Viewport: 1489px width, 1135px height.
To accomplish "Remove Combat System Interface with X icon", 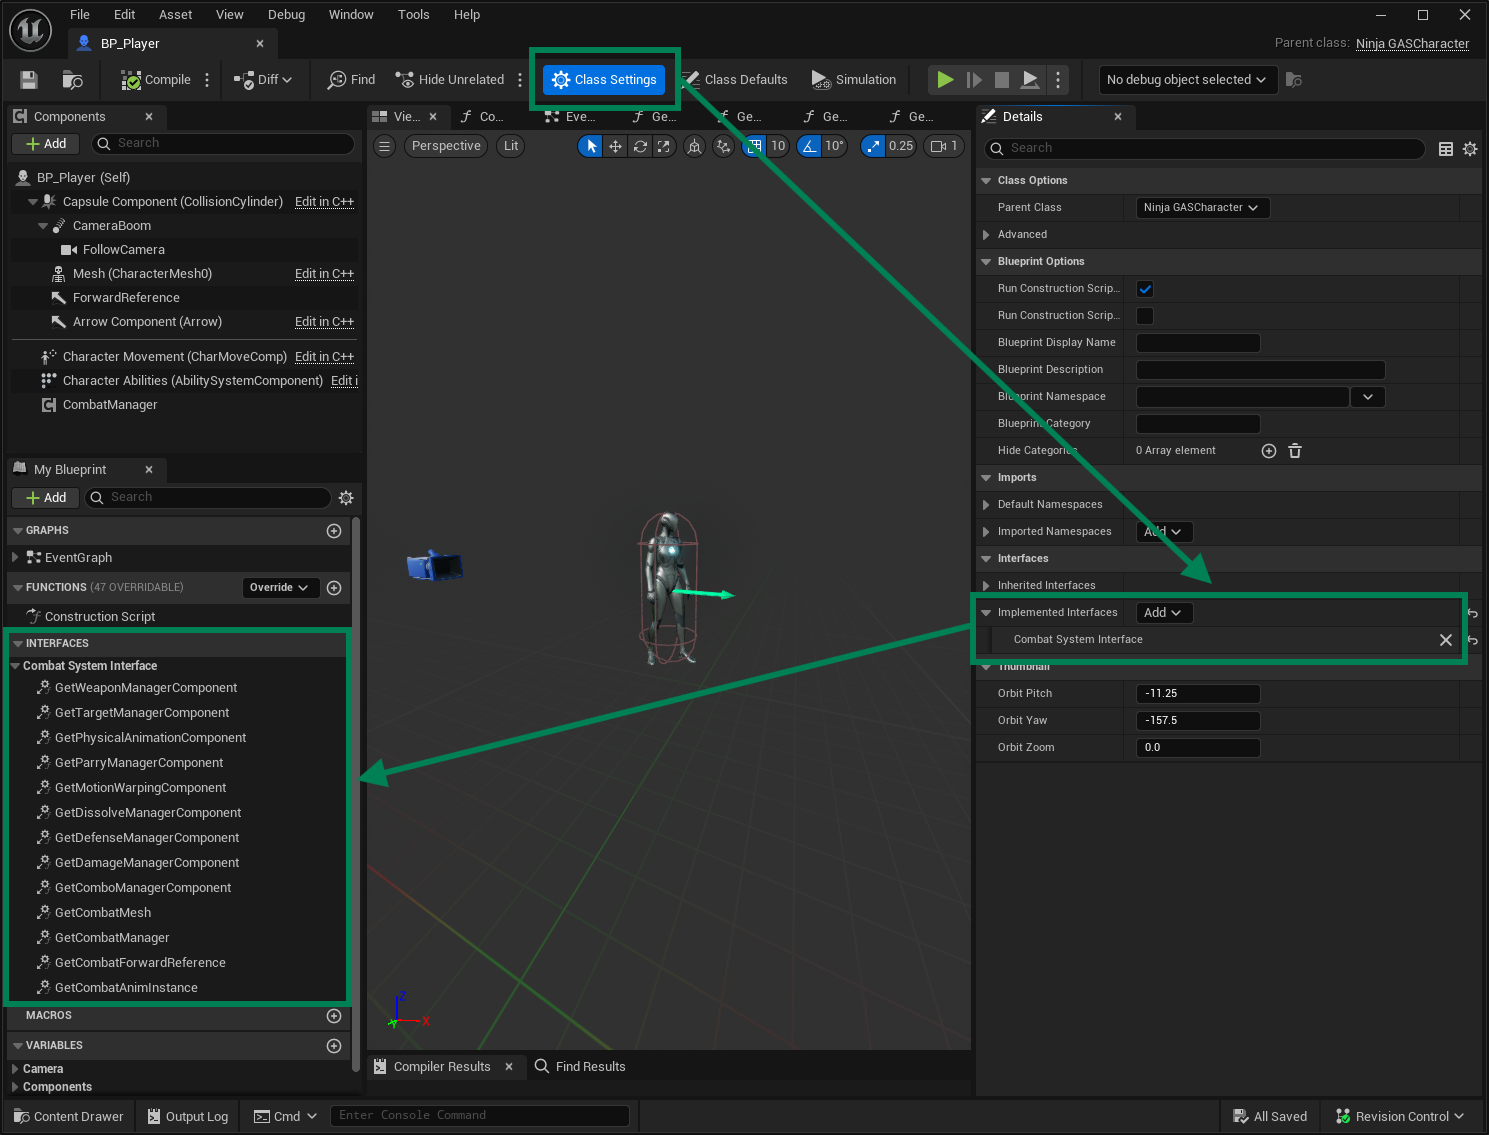I will coord(1445,640).
